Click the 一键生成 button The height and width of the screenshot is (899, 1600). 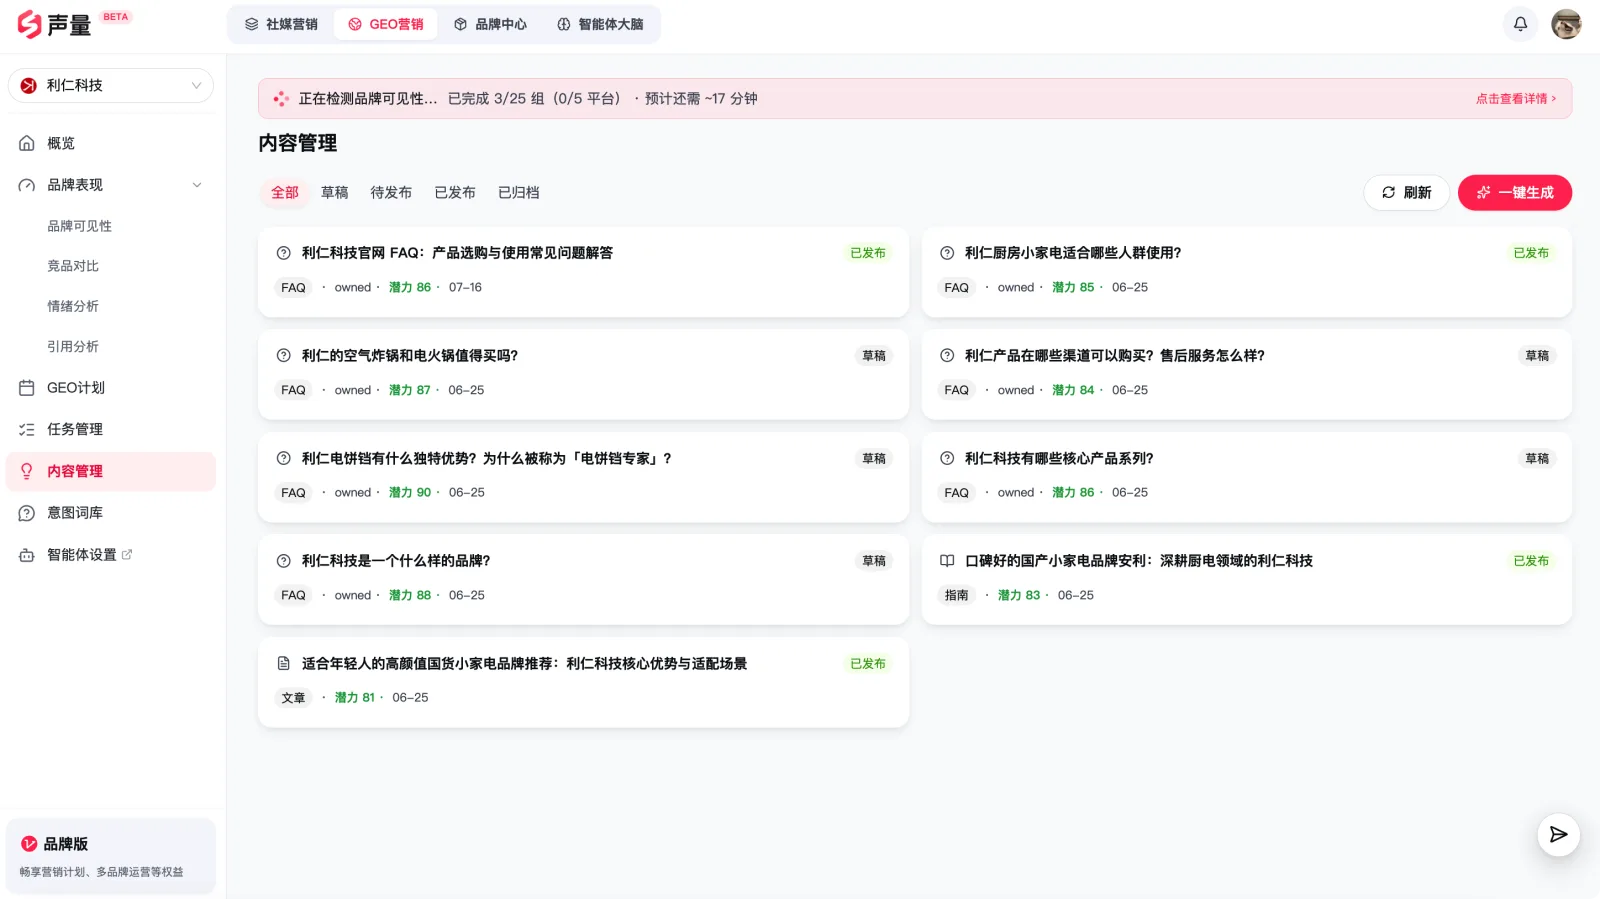click(1515, 193)
